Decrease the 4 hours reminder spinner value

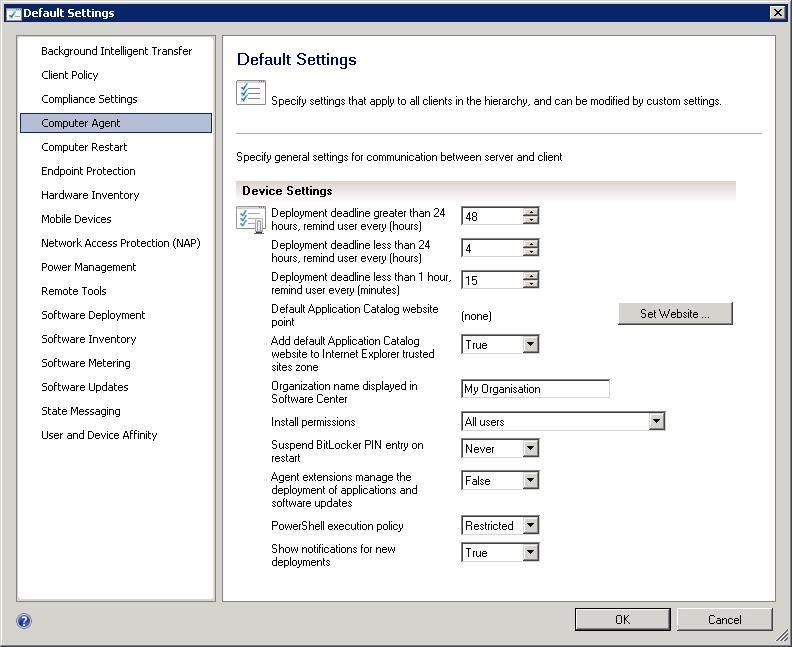(531, 252)
